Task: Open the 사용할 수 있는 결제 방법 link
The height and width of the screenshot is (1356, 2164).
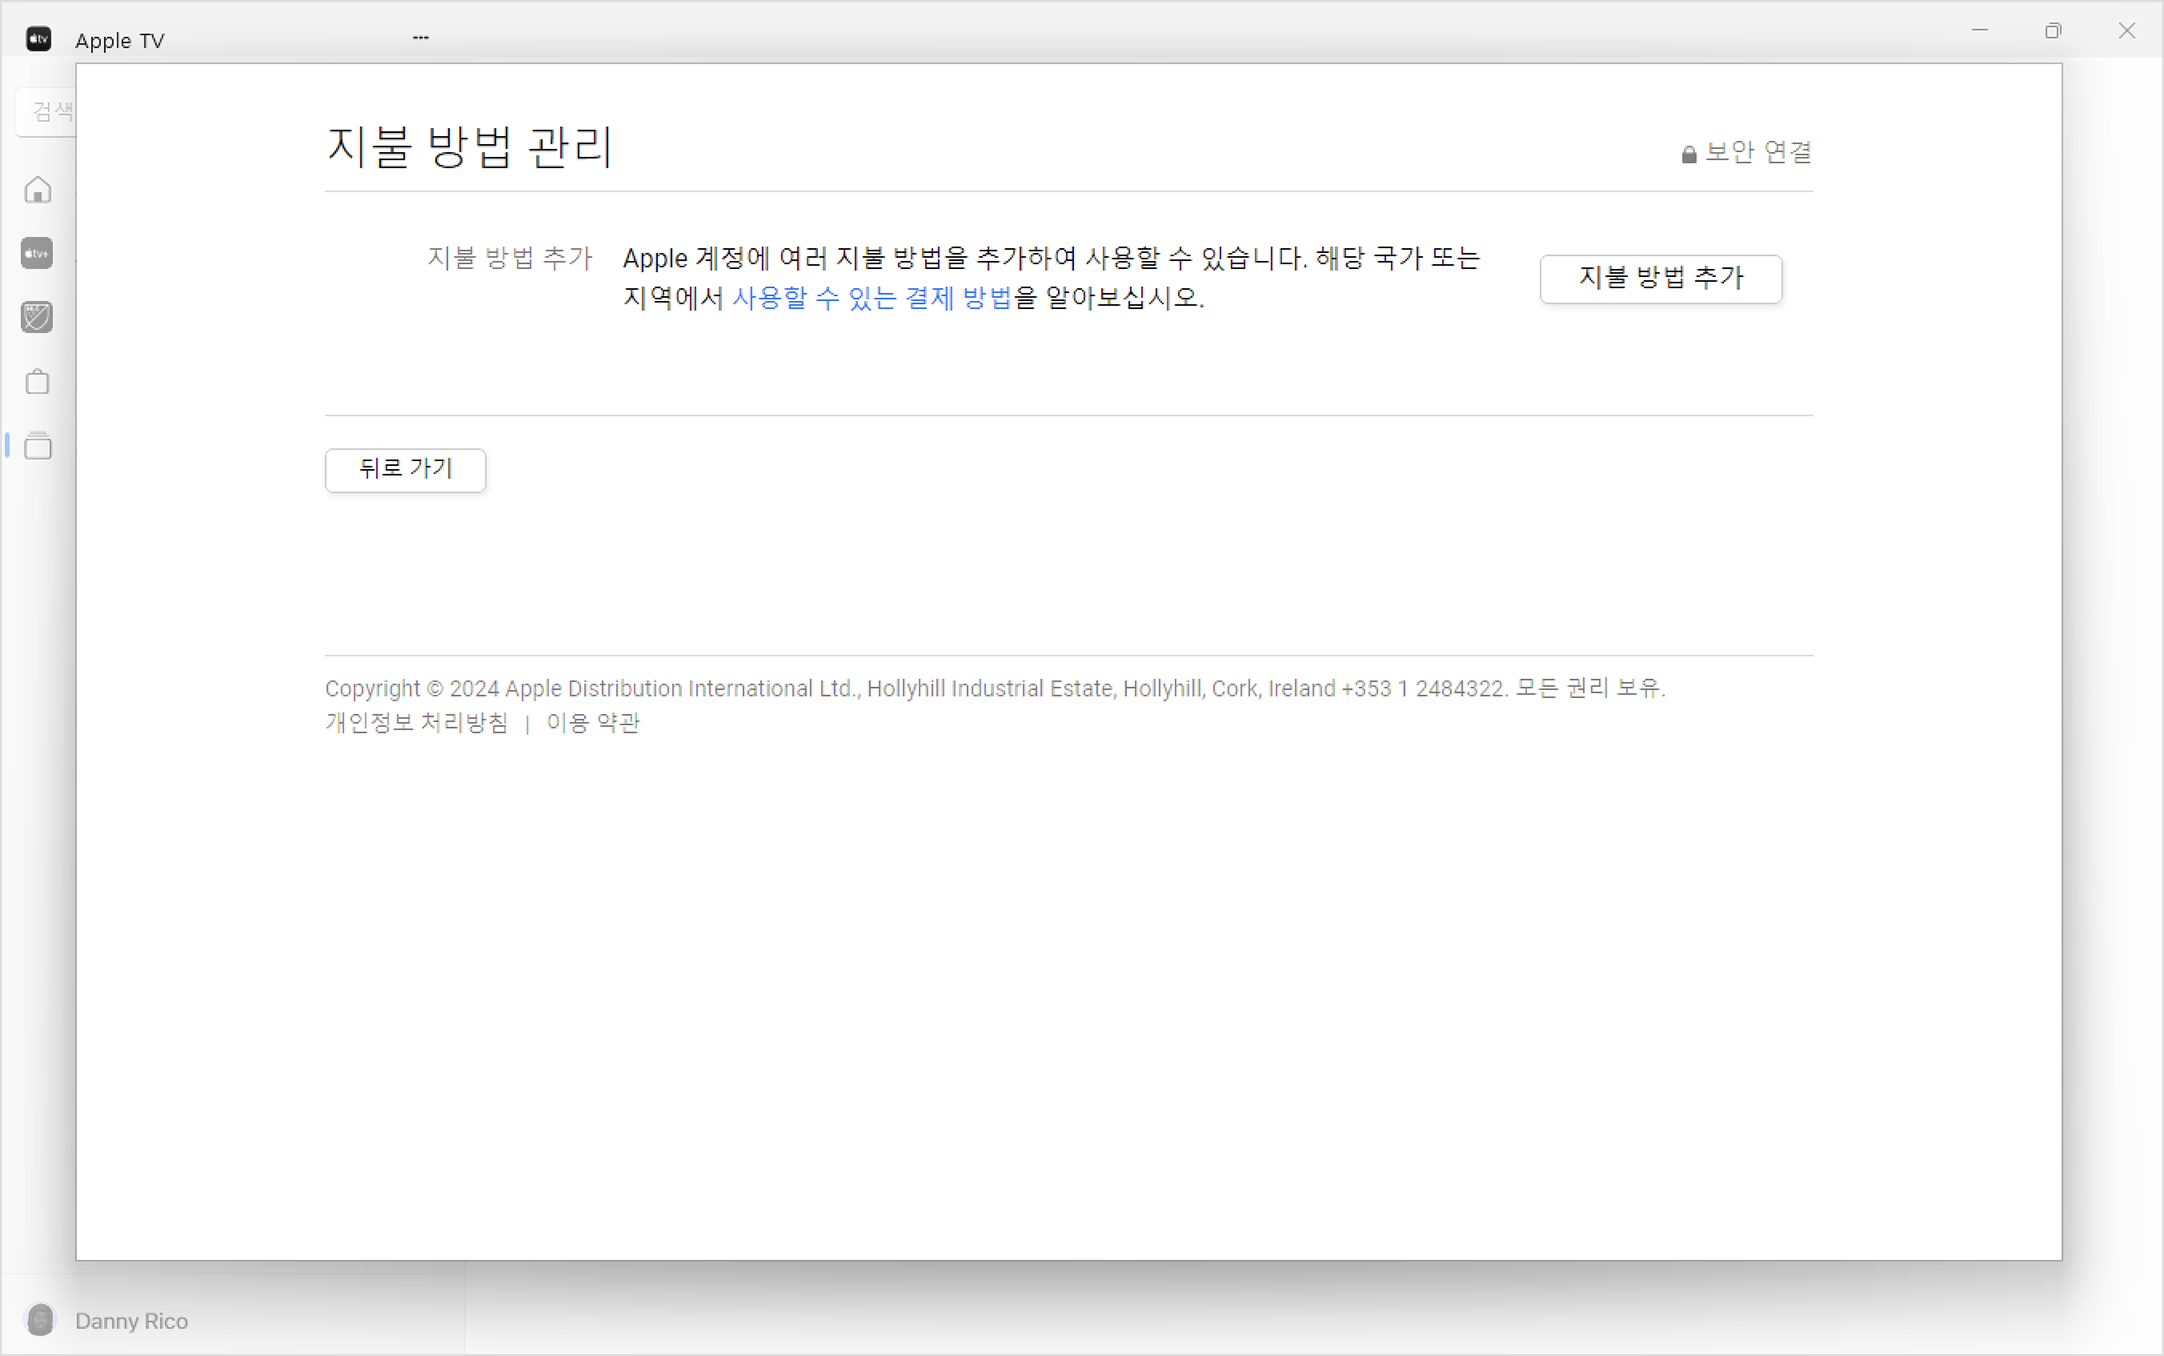Action: coord(872,298)
